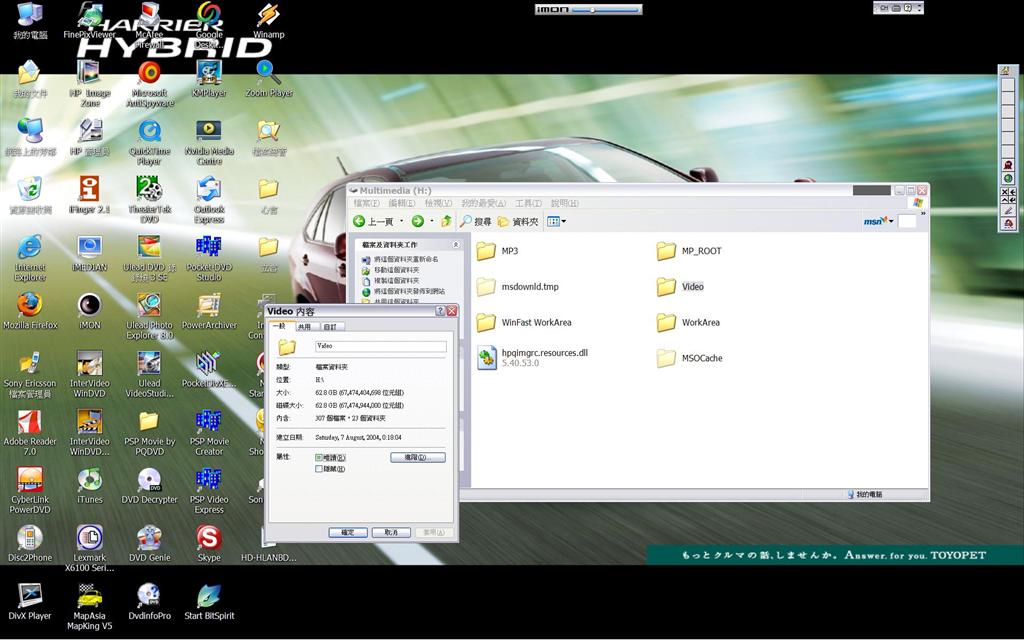Open the View (檢視) menu in Explorer

click(438, 203)
